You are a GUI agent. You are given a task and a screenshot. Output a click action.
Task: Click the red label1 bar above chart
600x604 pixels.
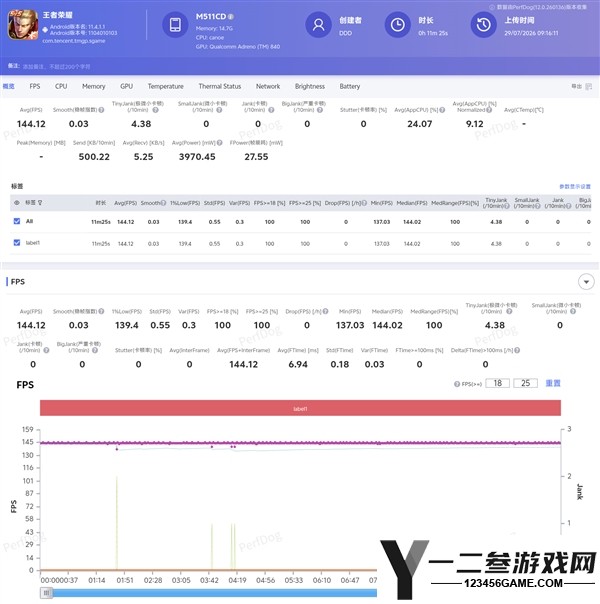pos(300,408)
